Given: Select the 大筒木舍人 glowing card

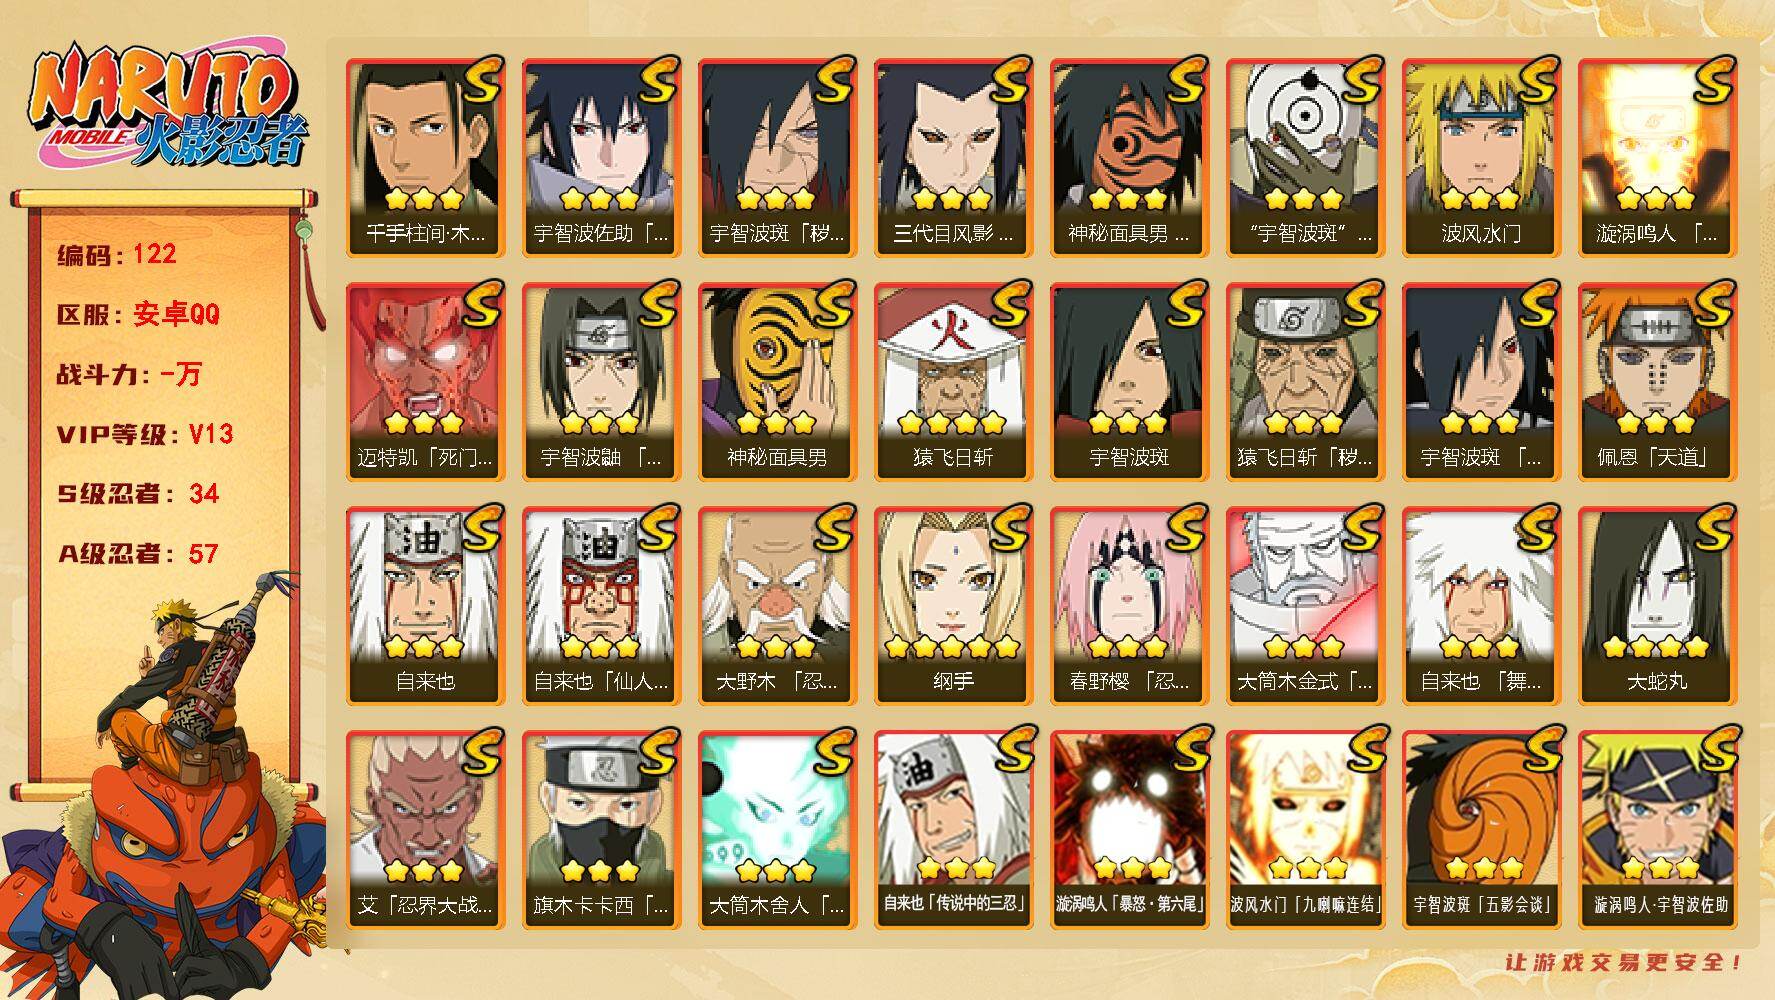Looking at the screenshot, I should coord(777,829).
